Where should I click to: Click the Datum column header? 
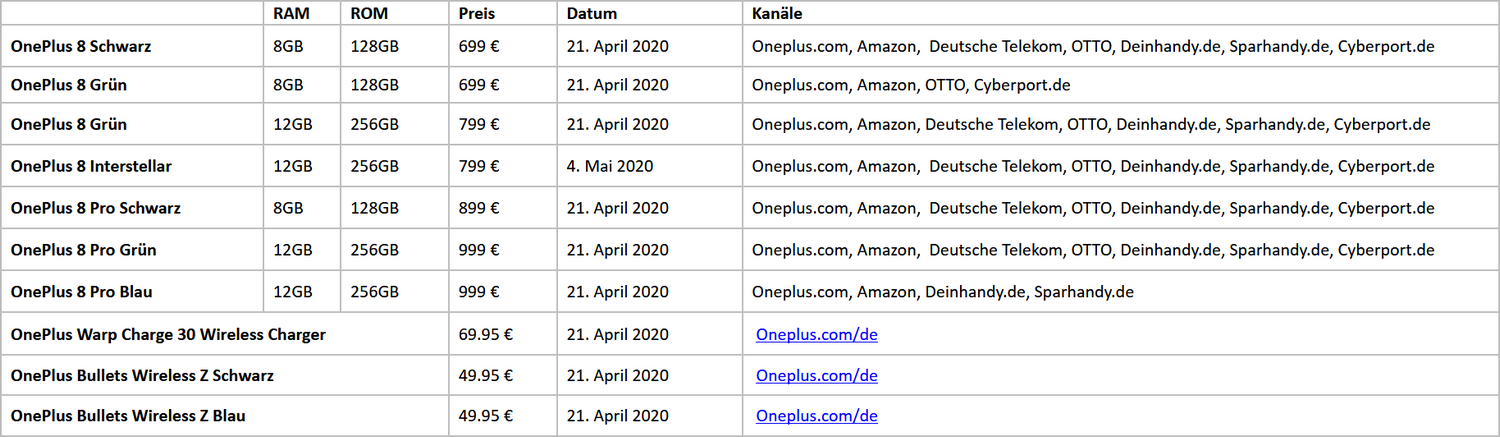(592, 14)
